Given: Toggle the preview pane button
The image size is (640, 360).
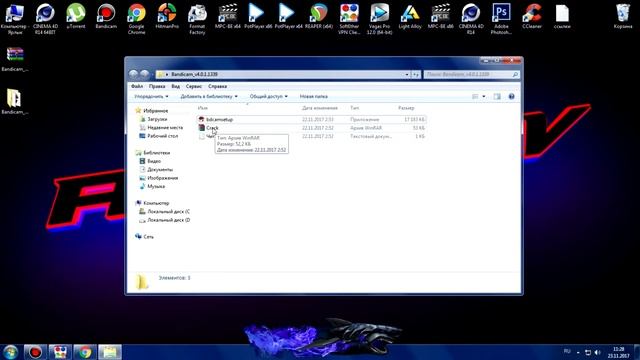Looking at the screenshot, I should pos(497,96).
